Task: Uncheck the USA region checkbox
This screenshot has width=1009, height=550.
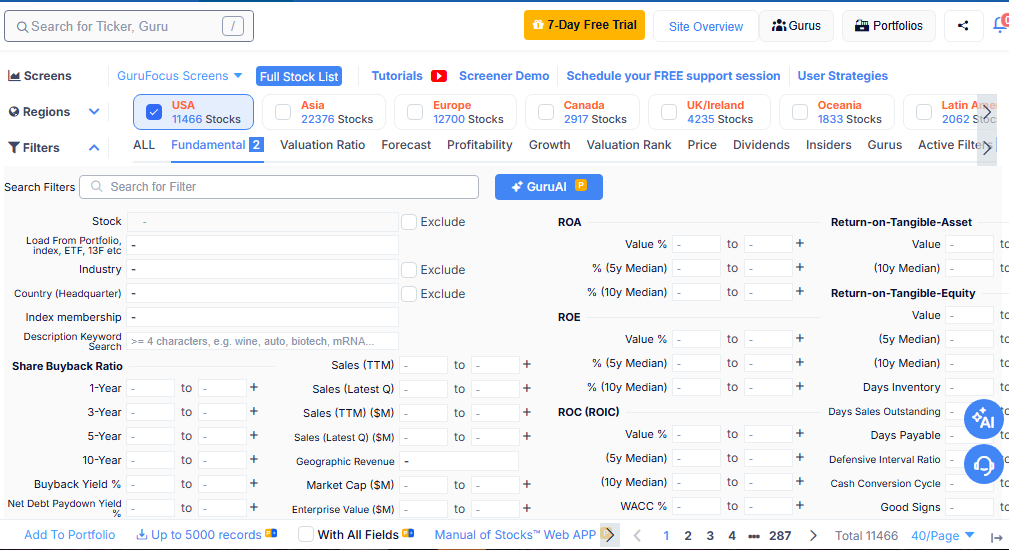Action: click(x=154, y=112)
